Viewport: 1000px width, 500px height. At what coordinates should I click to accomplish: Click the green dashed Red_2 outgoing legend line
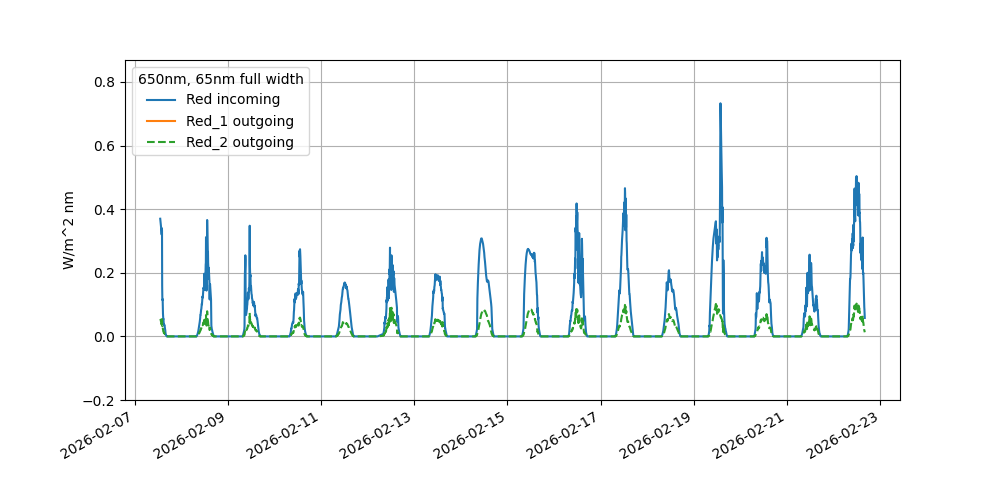point(161,143)
